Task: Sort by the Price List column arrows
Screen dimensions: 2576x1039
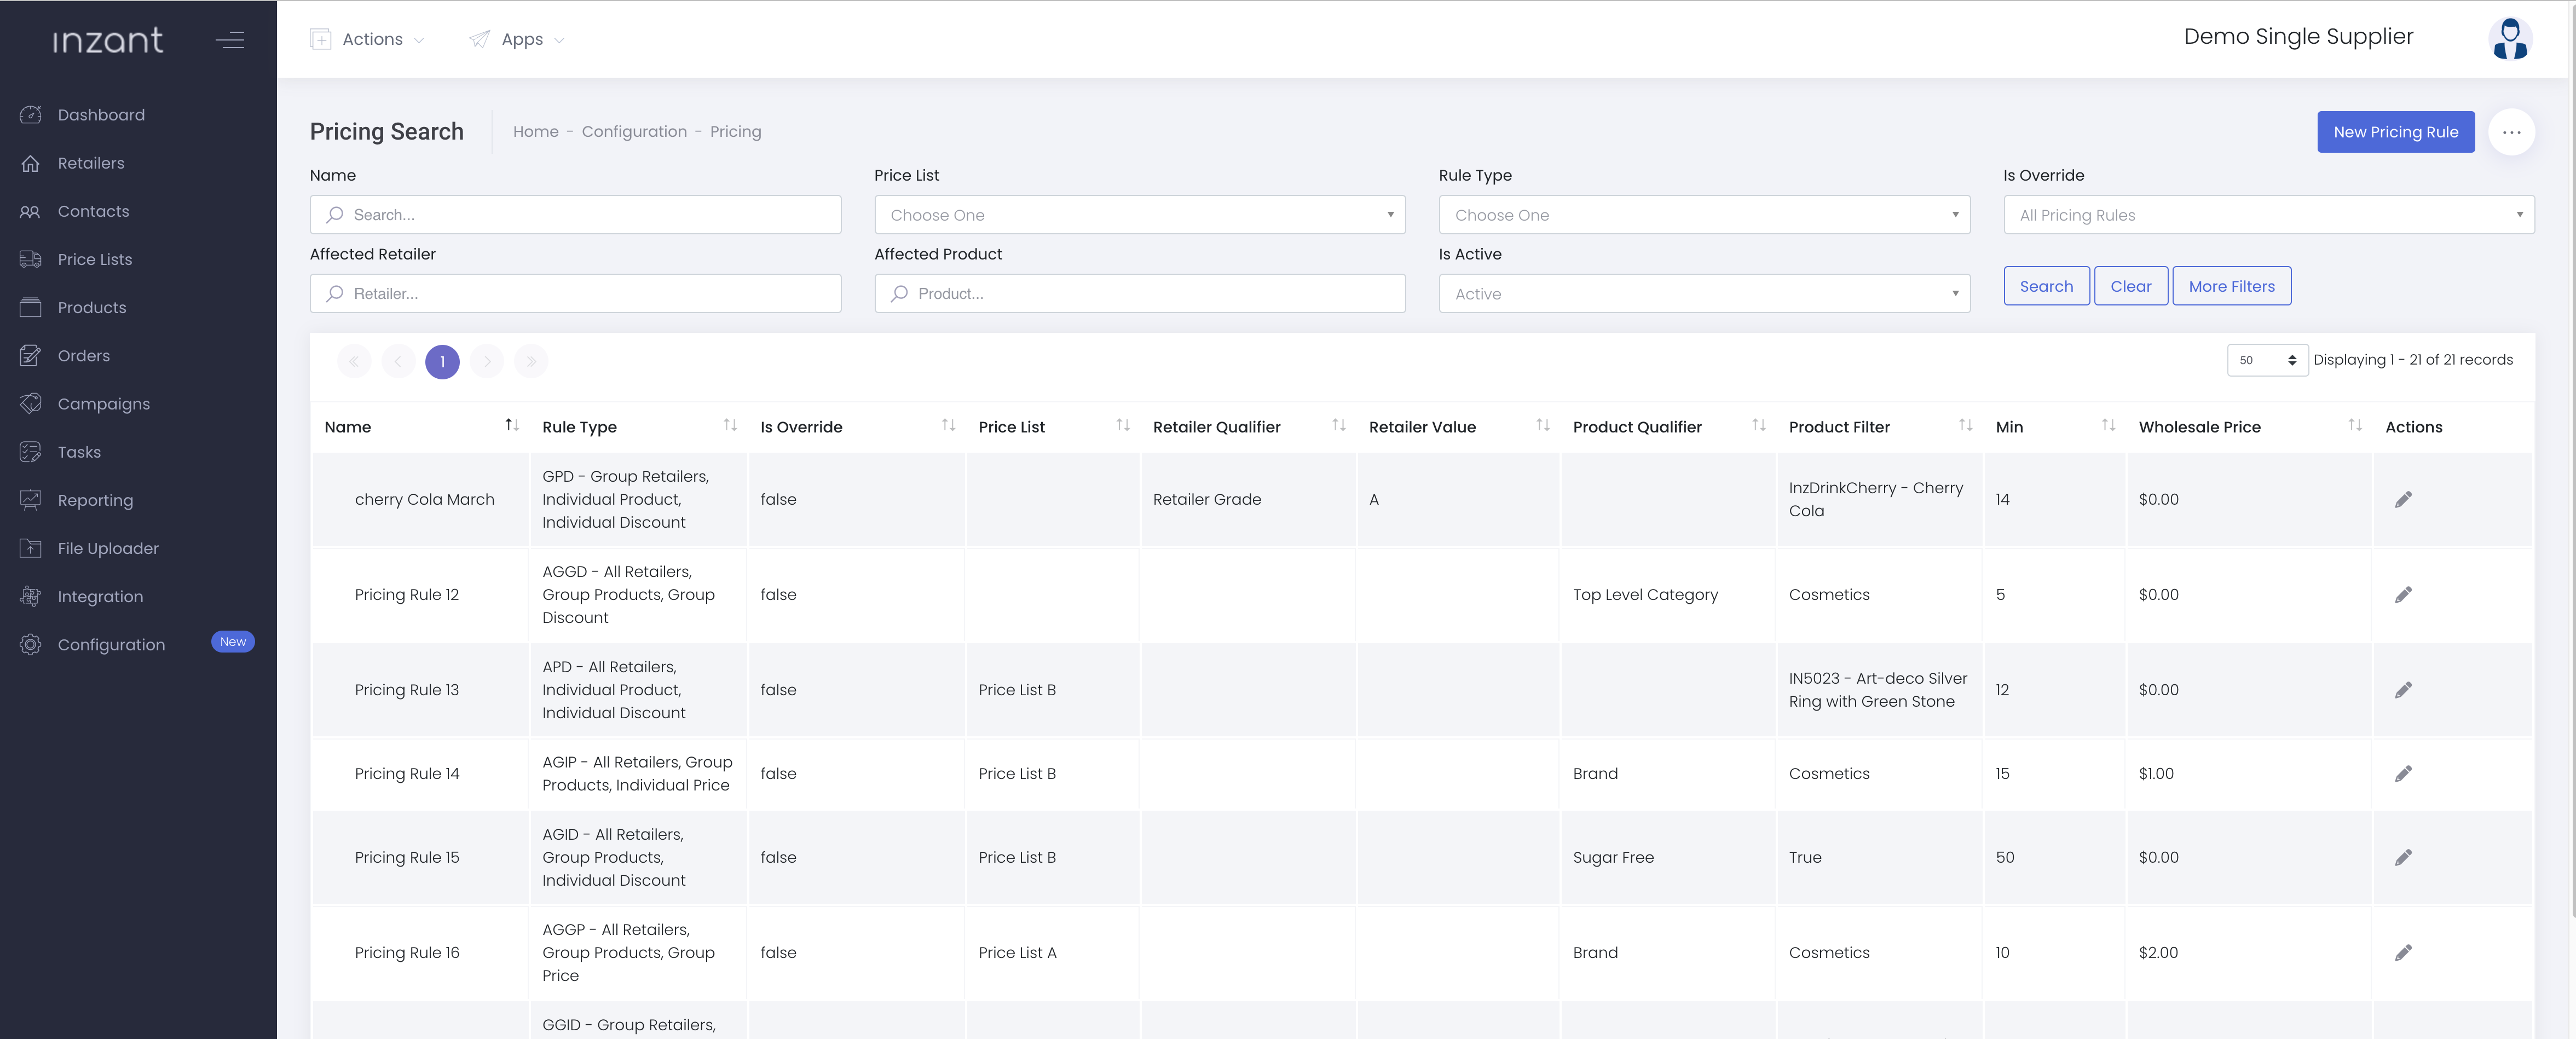Action: tap(1123, 425)
